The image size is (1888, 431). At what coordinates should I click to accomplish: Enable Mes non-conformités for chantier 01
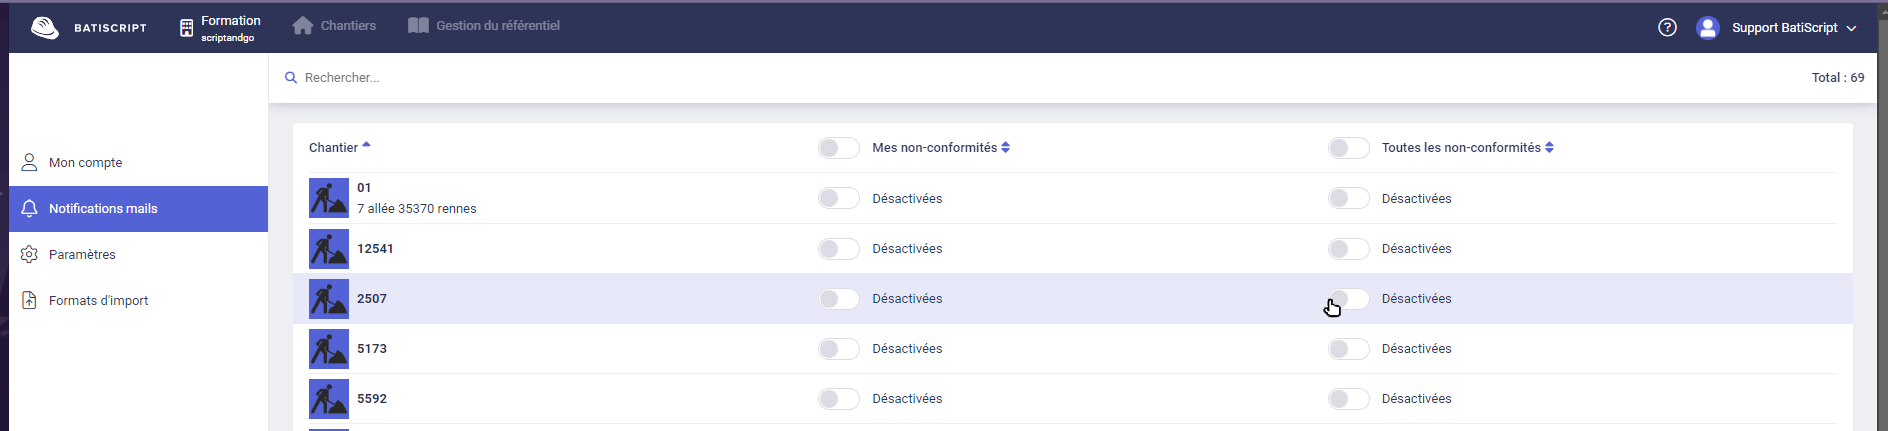(838, 198)
